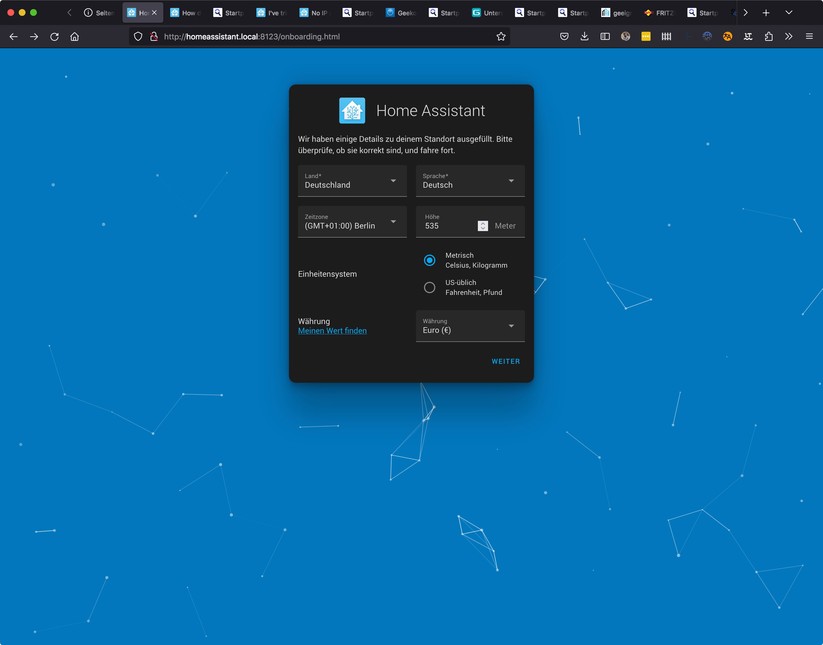Select the Metrisch unit system radio button
823x645 pixels.
(x=430, y=259)
